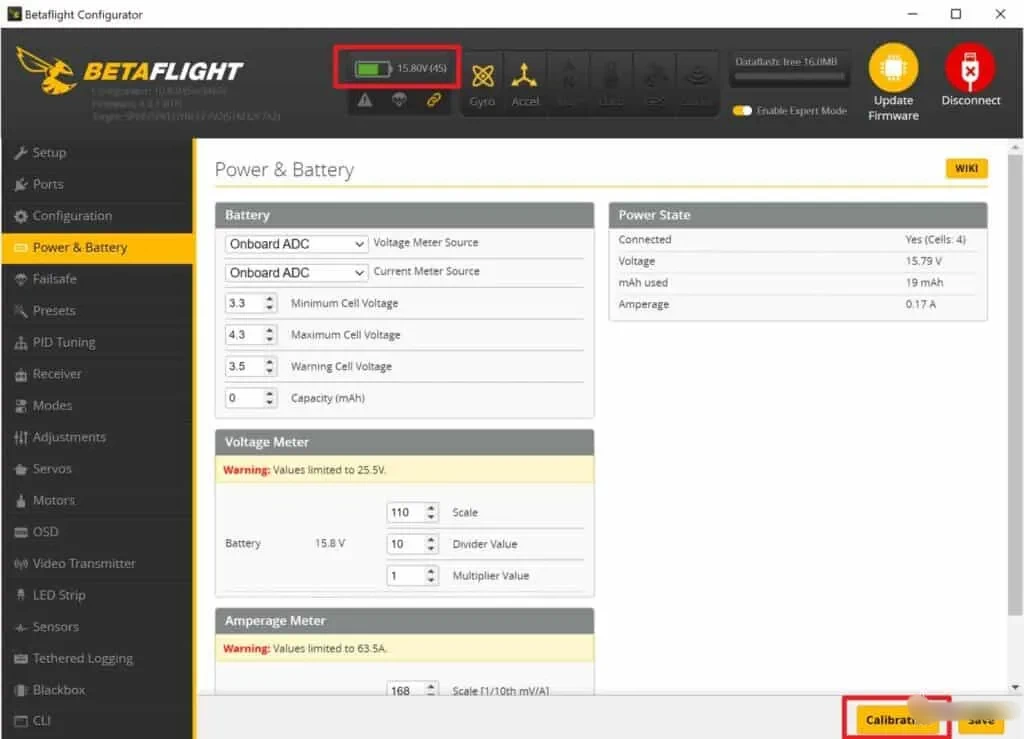The image size is (1024, 739).
Task: Open the Modes tab
Action: tap(98, 405)
